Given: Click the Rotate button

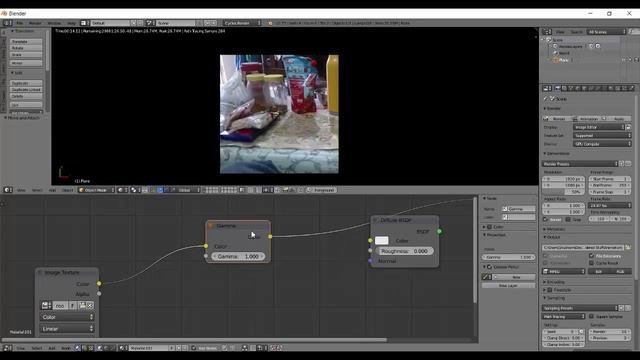Looking at the screenshot, I should (x=26, y=48).
